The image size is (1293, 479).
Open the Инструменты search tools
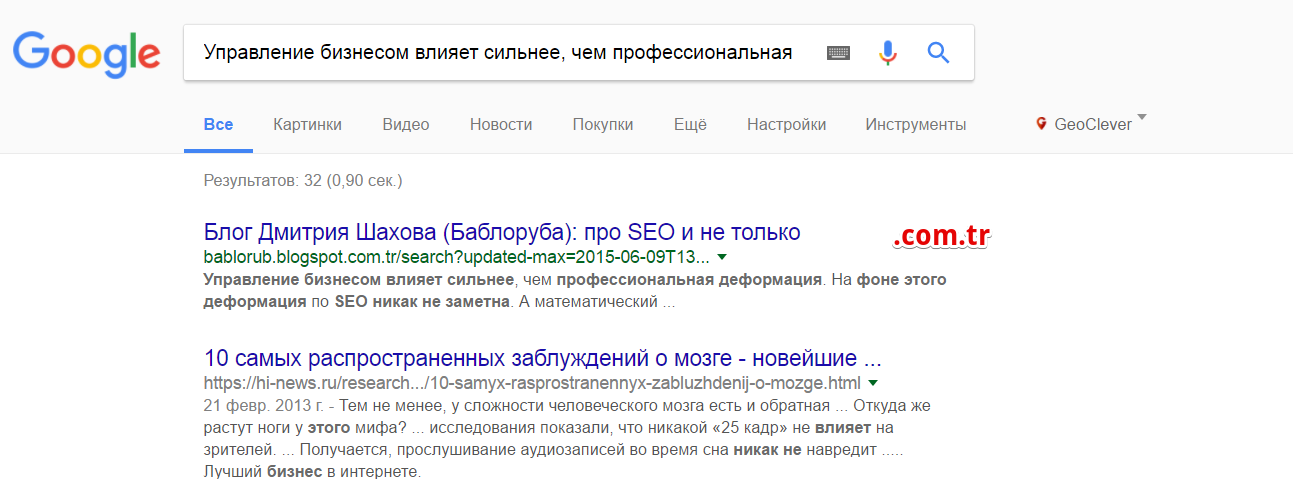click(x=915, y=125)
